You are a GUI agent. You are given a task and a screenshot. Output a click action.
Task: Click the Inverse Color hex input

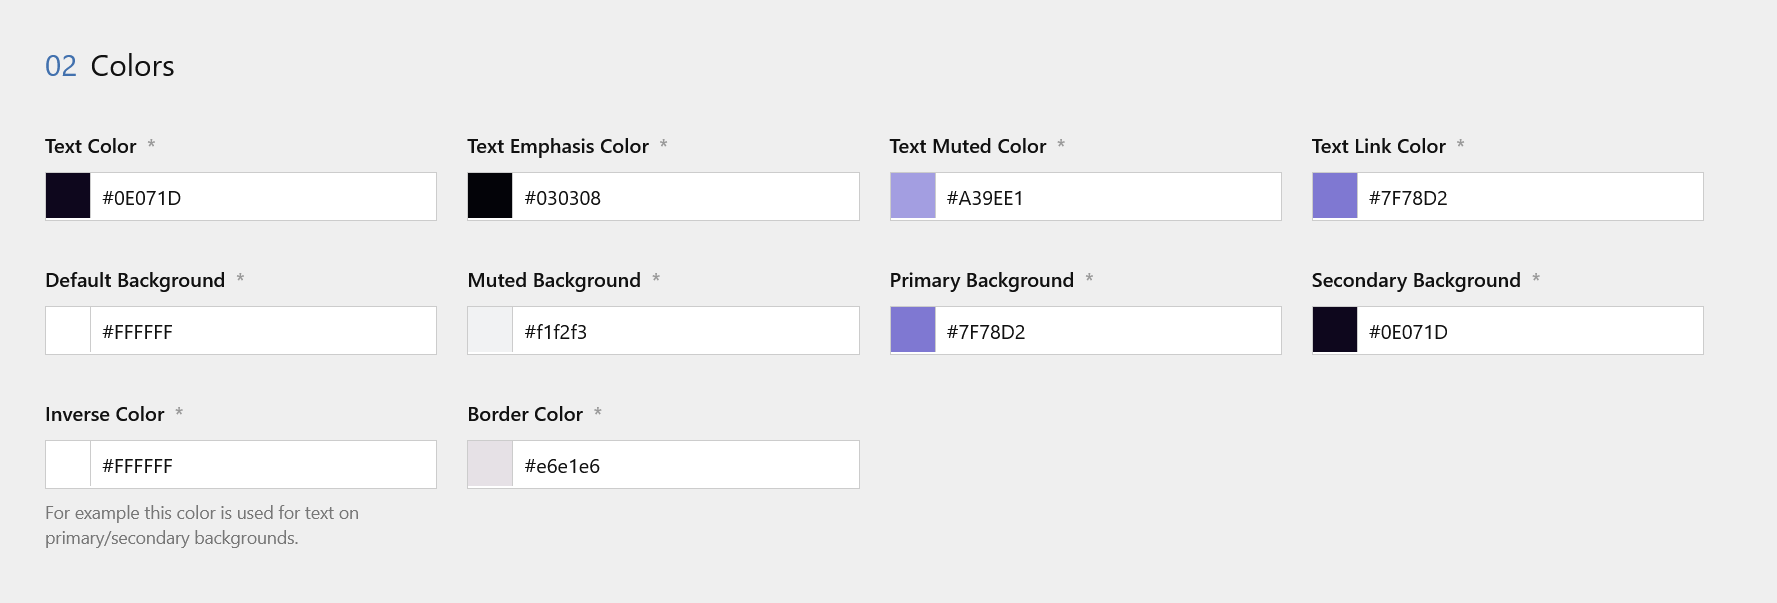[x=262, y=465]
